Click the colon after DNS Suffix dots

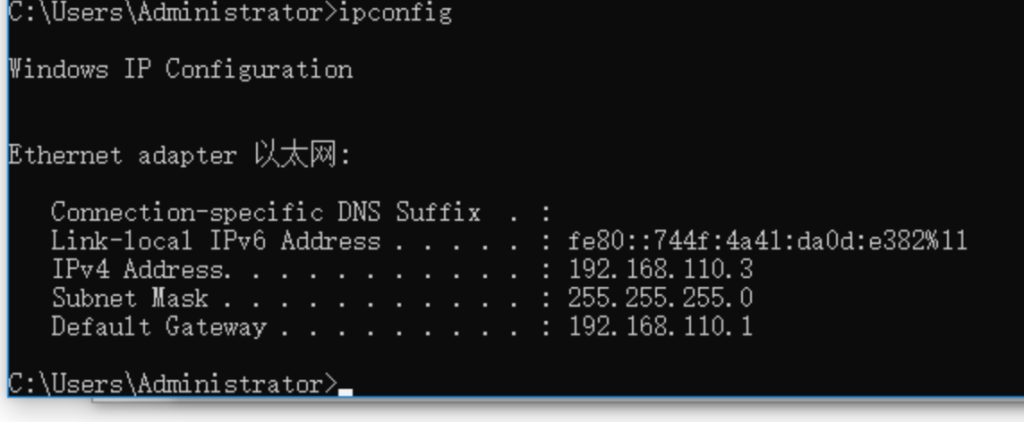click(x=546, y=213)
